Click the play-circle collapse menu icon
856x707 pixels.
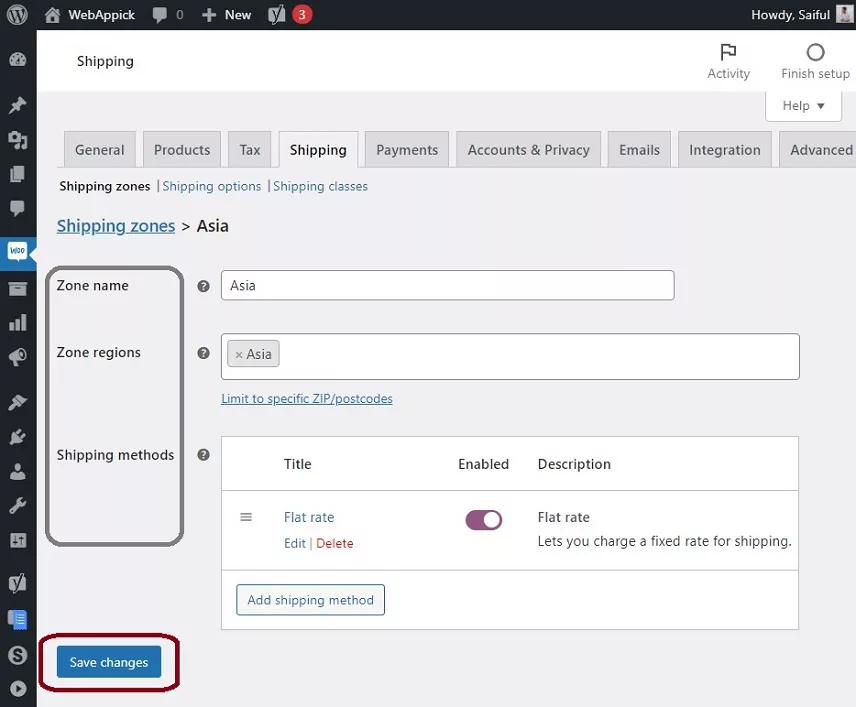17,689
